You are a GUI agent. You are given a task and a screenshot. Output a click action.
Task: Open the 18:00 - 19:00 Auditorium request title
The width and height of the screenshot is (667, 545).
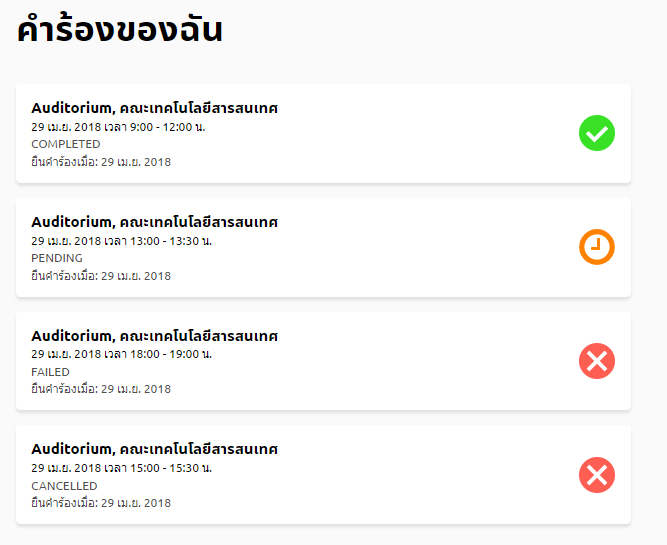pos(154,336)
